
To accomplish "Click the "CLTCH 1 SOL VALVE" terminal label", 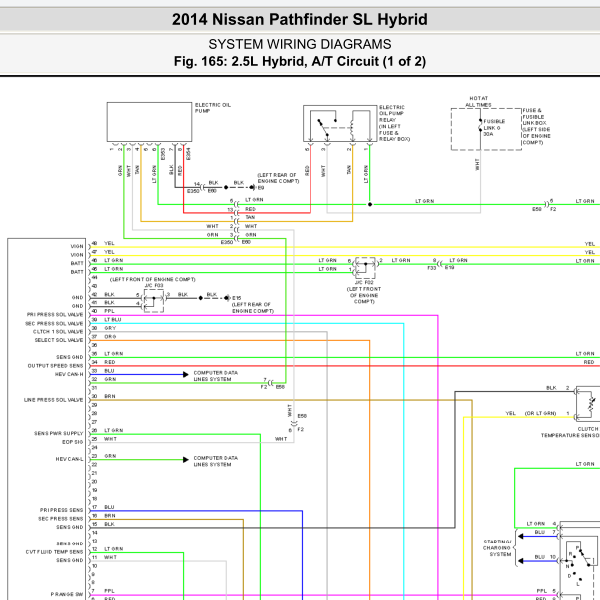I will (58, 332).
